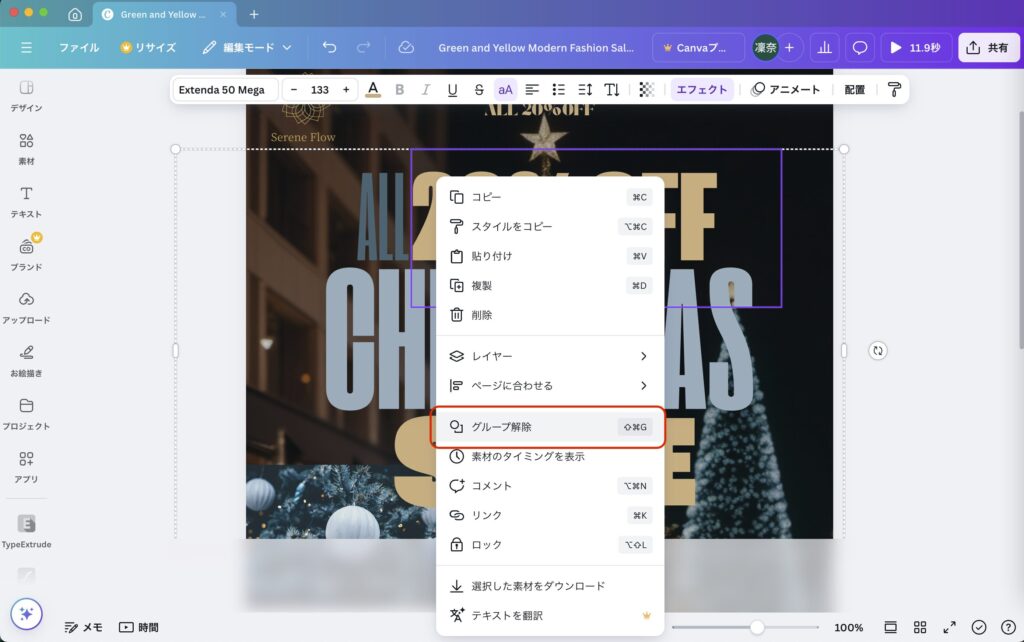Open the 素材 elements panel
The height and width of the screenshot is (642, 1024).
(26, 149)
